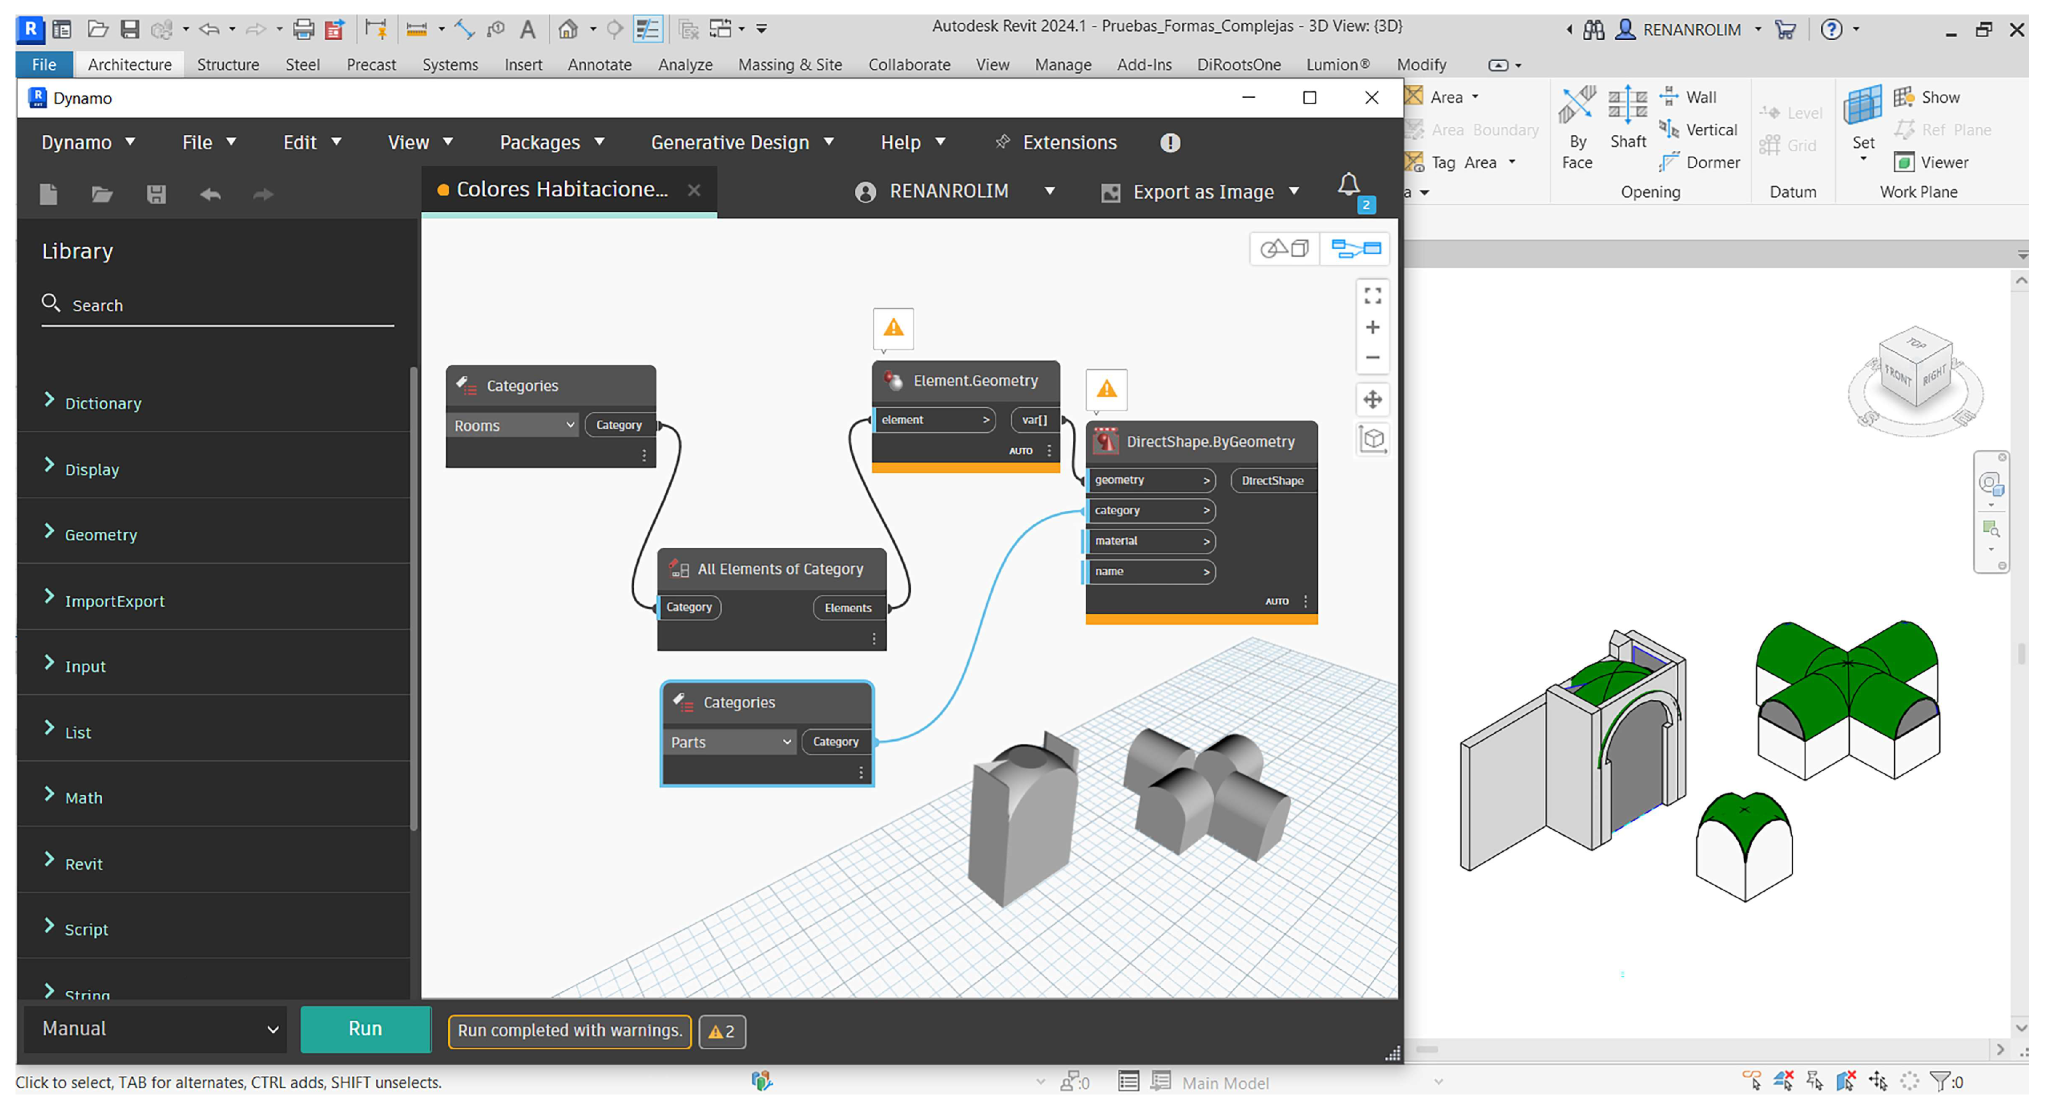The width and height of the screenshot is (2051, 1116).
Task: Select the pan mode icon
Action: (1372, 400)
